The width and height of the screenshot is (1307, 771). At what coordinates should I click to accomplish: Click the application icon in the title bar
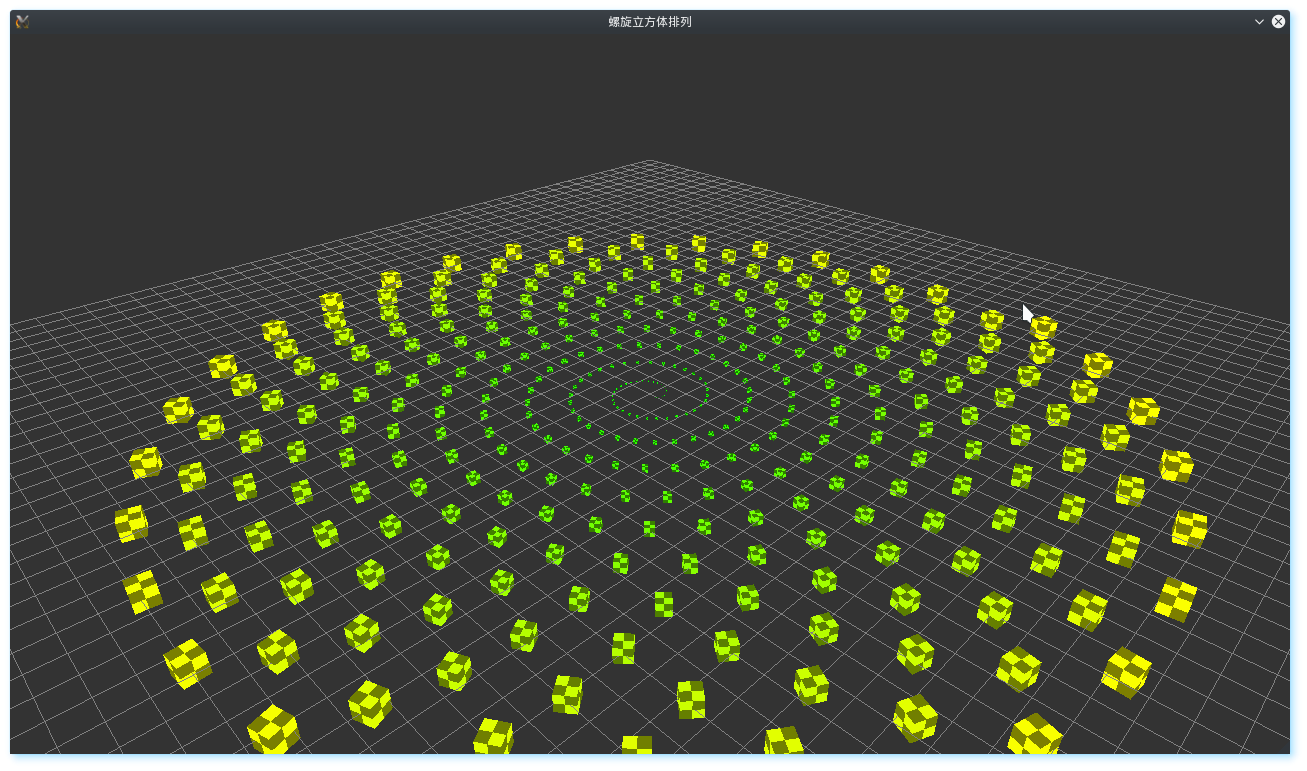click(x=22, y=21)
